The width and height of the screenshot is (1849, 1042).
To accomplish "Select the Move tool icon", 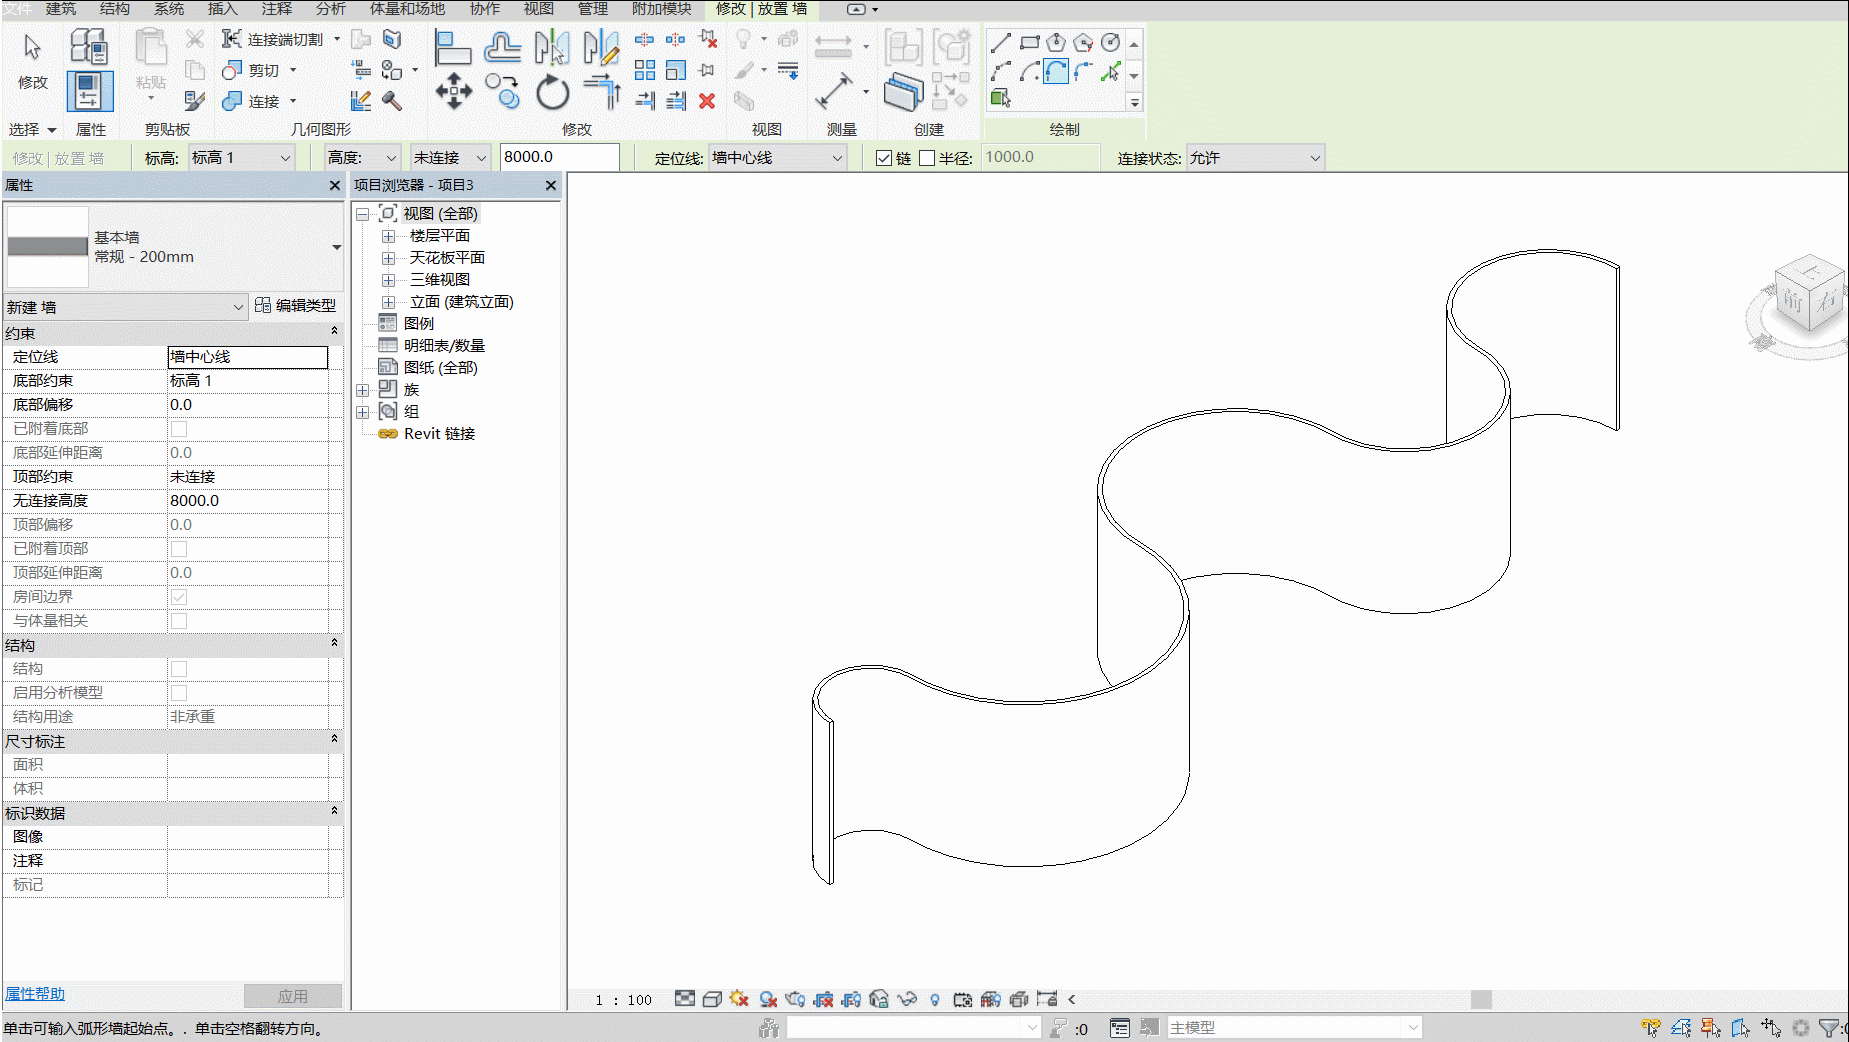I will pos(453,91).
